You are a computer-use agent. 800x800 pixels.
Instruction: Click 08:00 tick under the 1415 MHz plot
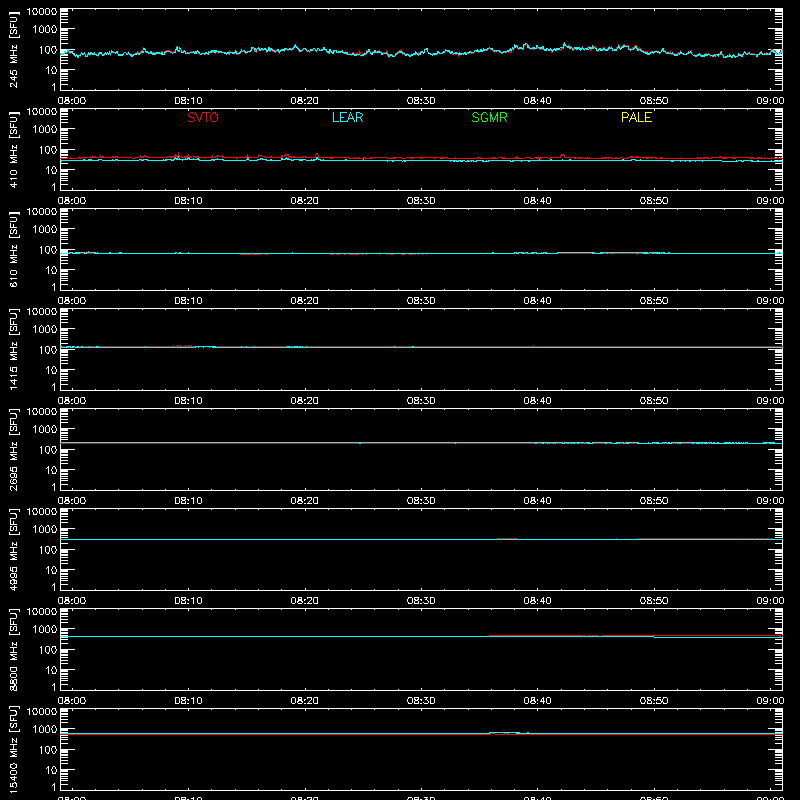pyautogui.click(x=72, y=401)
